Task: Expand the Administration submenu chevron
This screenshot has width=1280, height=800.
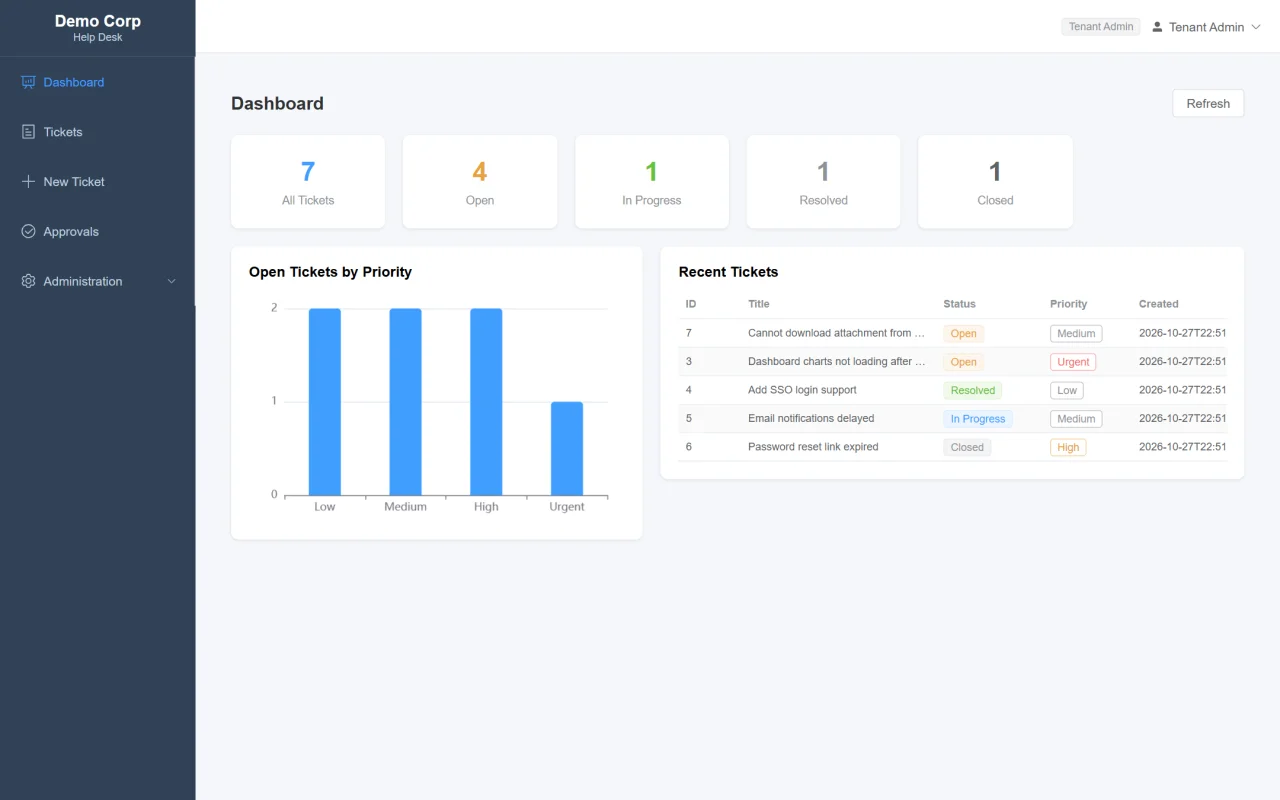Action: (171, 281)
